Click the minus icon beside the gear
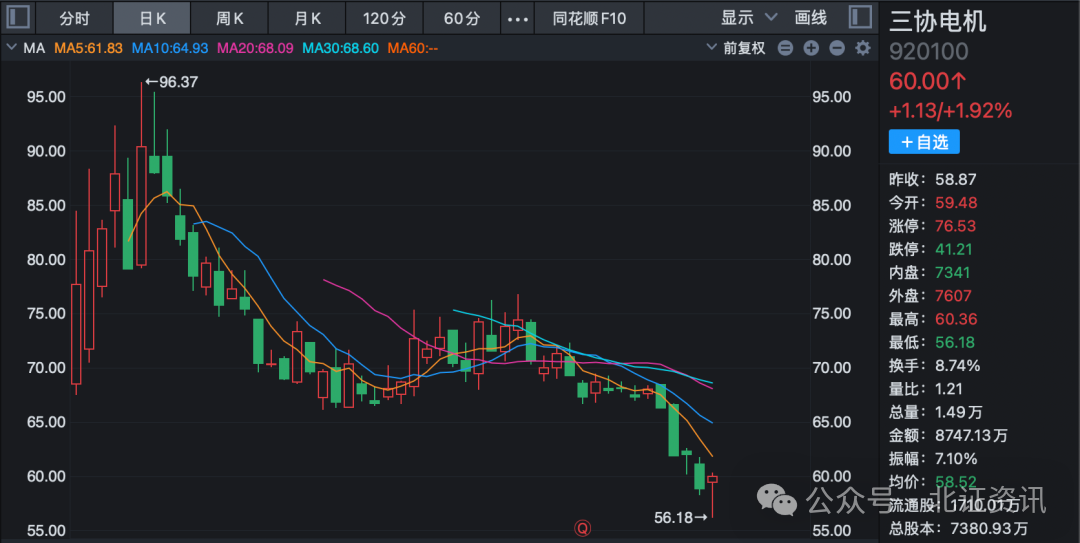1080x543 pixels. coord(837,48)
